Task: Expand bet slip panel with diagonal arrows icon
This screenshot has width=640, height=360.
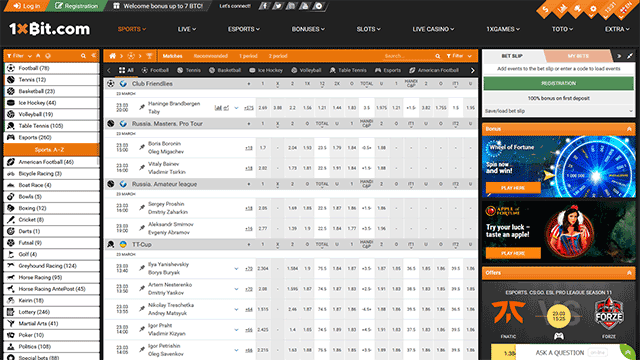Action: [x=630, y=56]
